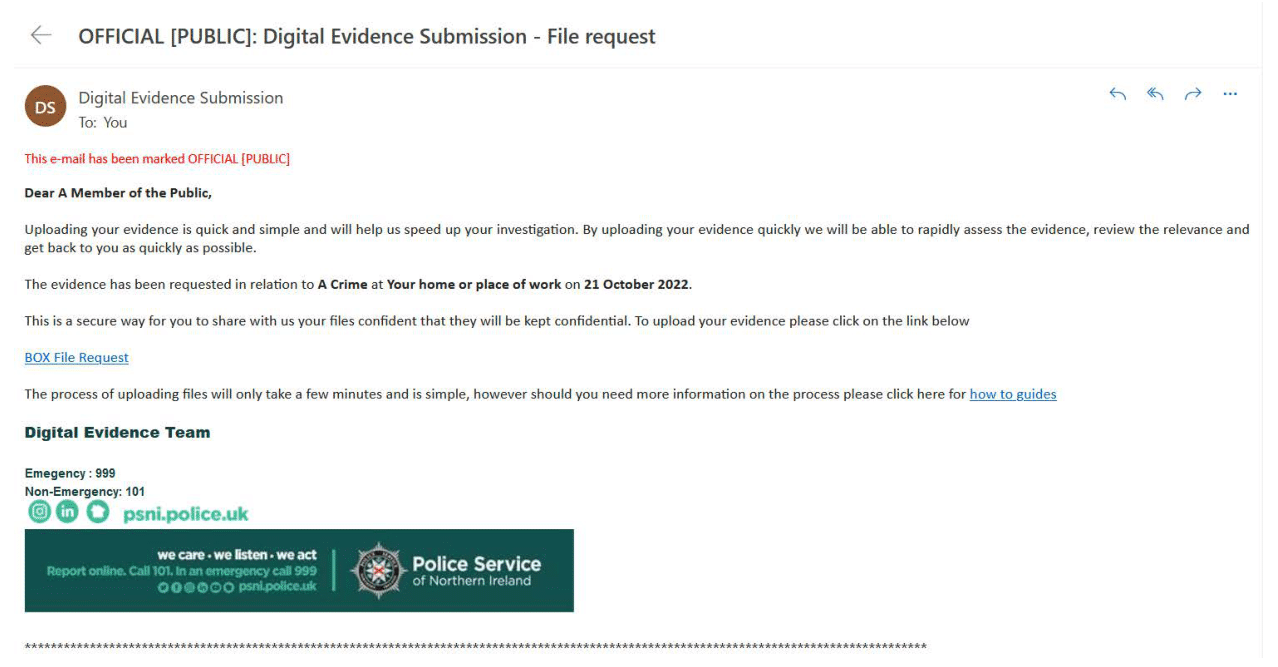Click the sender name Digital Evidence Submission
The height and width of the screenshot is (667, 1278).
point(180,97)
